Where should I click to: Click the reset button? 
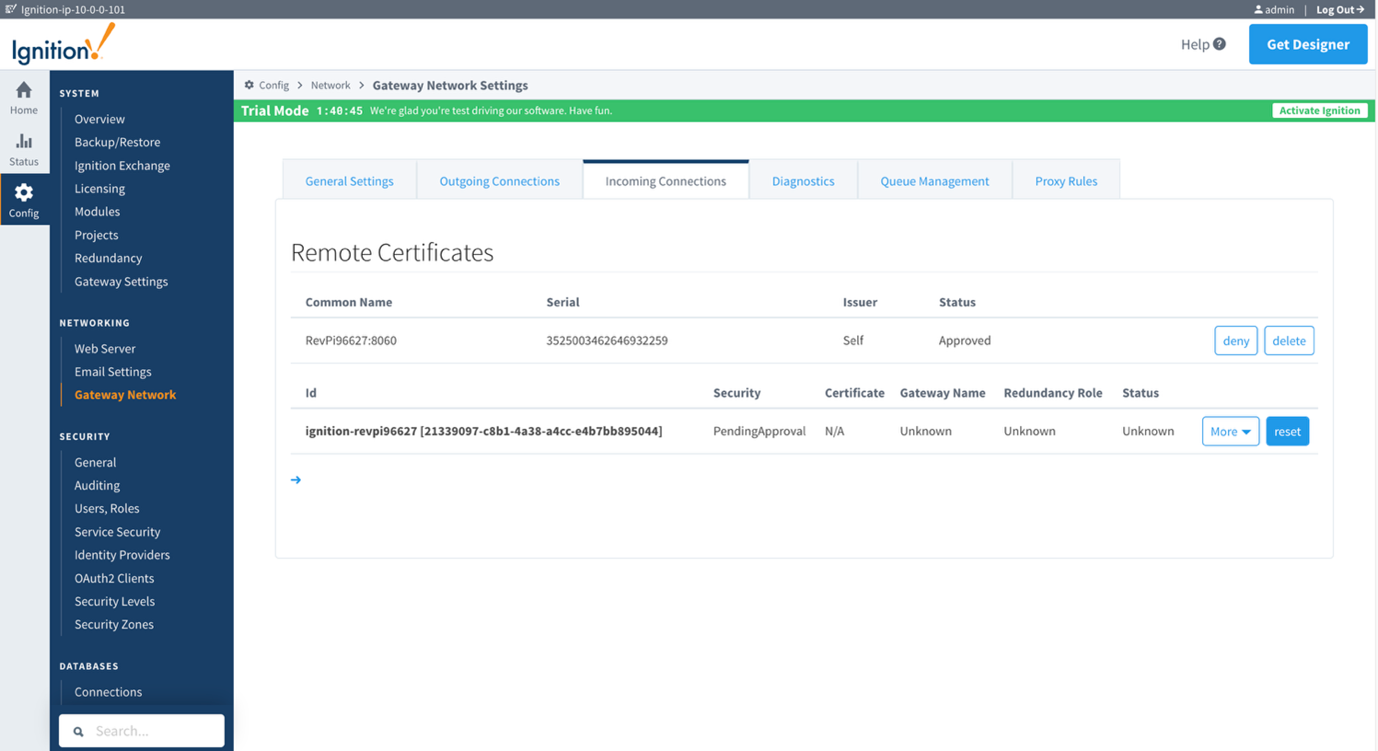point(1287,432)
